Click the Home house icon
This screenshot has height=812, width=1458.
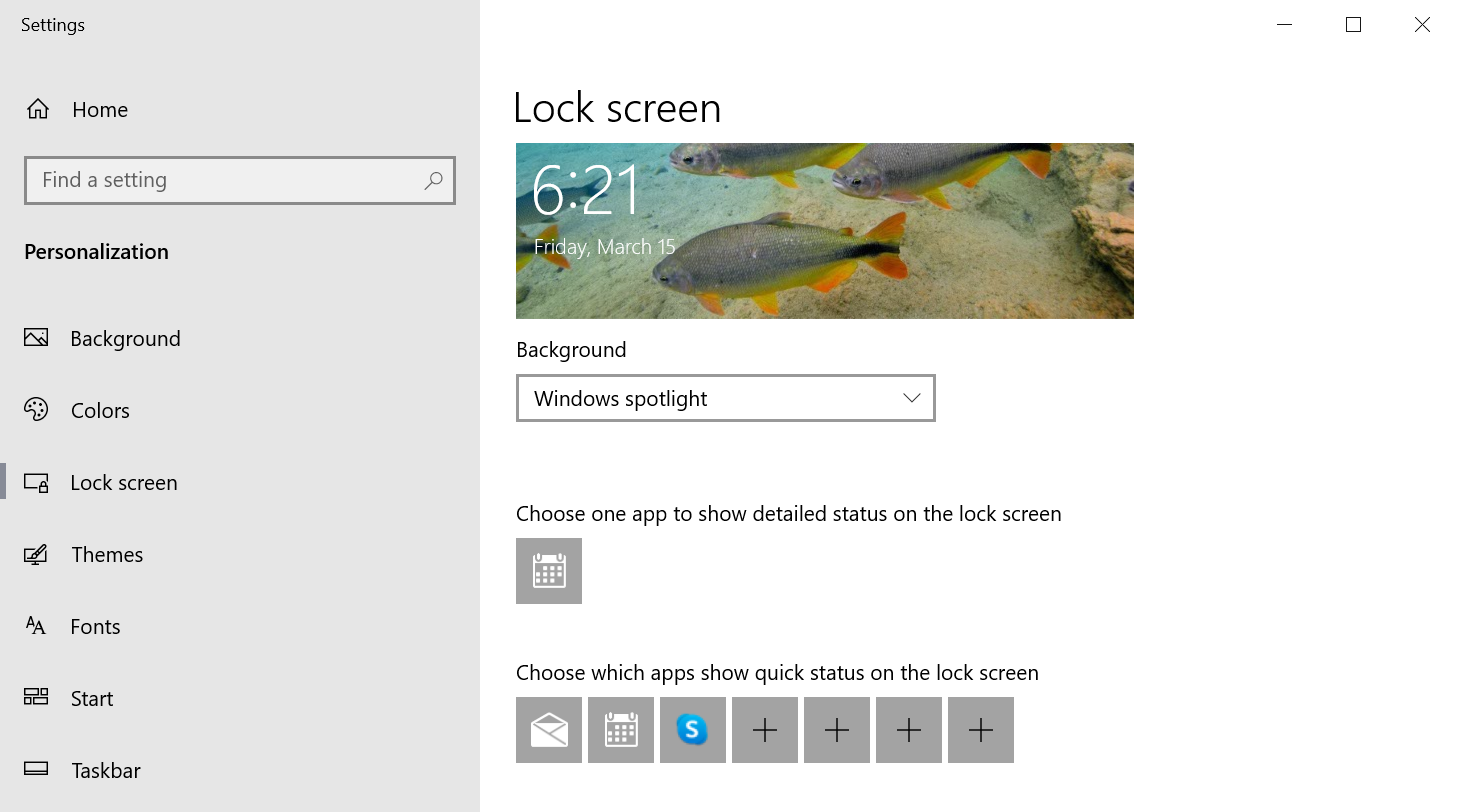(38, 109)
